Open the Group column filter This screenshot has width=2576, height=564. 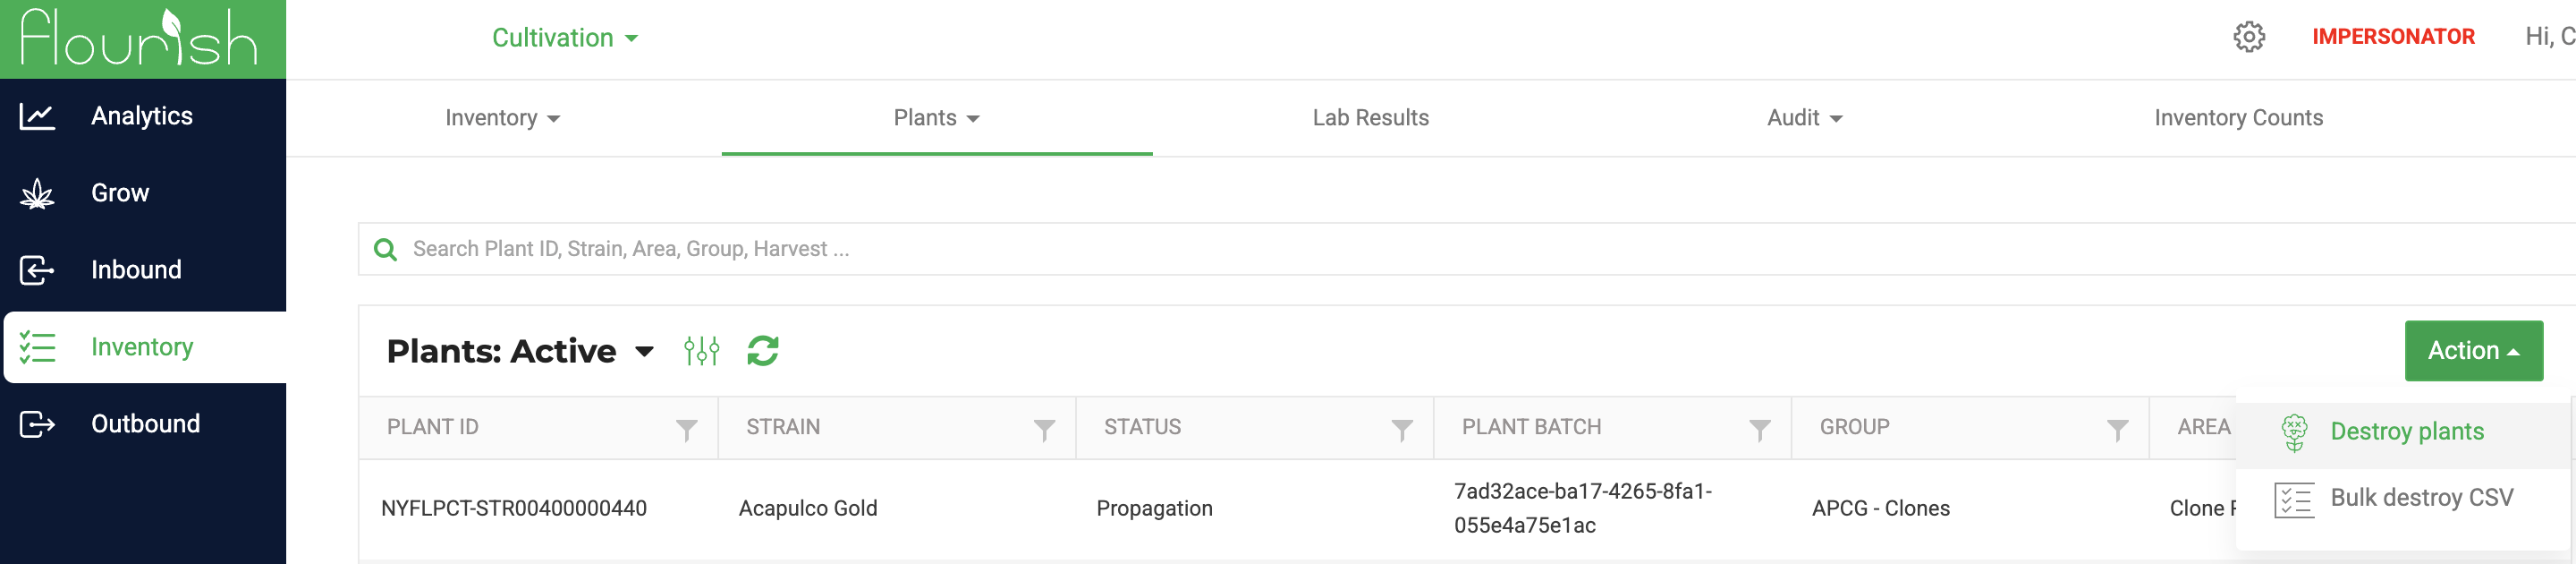(x=2117, y=430)
